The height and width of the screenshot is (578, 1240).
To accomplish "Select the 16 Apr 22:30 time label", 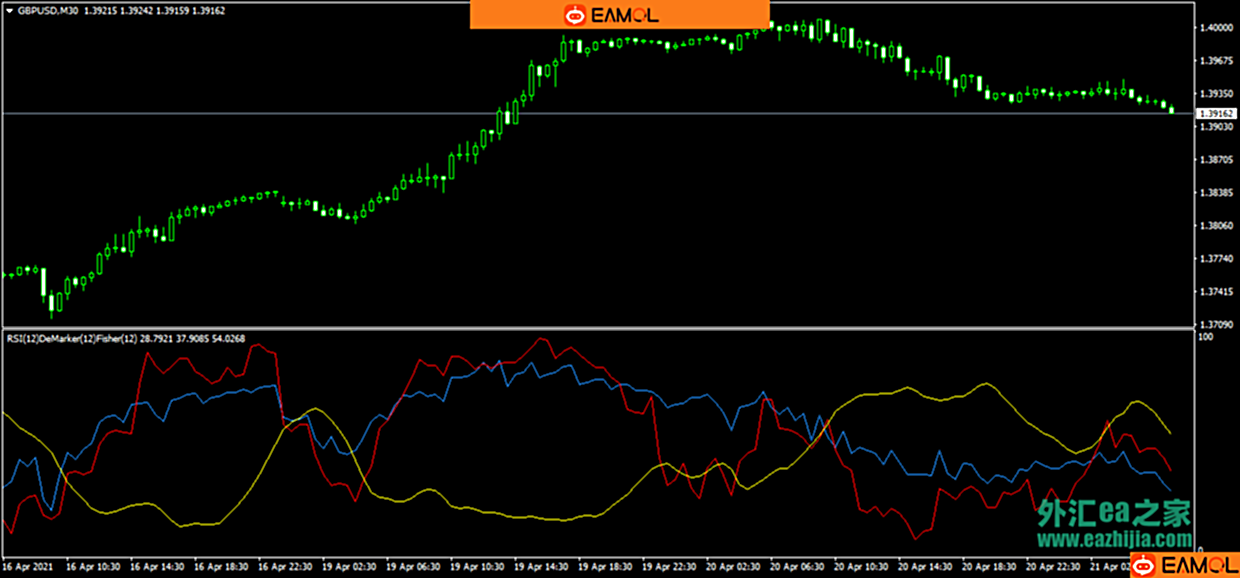I will coord(287,565).
